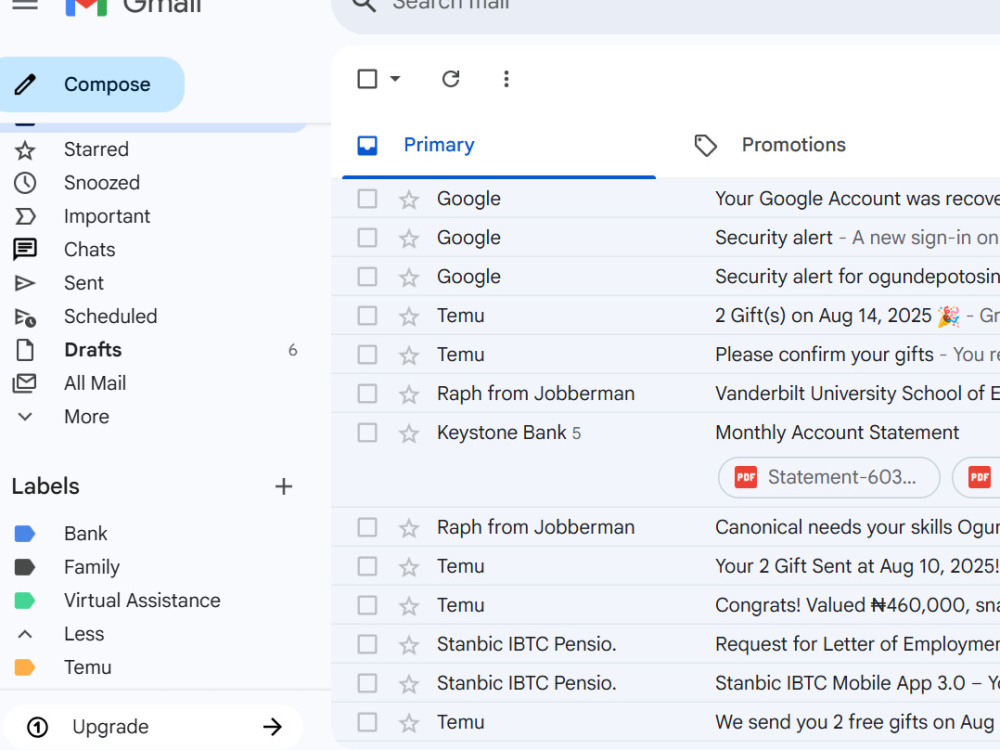Collapse labels list with Less
Image resolution: width=1000 pixels, height=750 pixels.
84,634
